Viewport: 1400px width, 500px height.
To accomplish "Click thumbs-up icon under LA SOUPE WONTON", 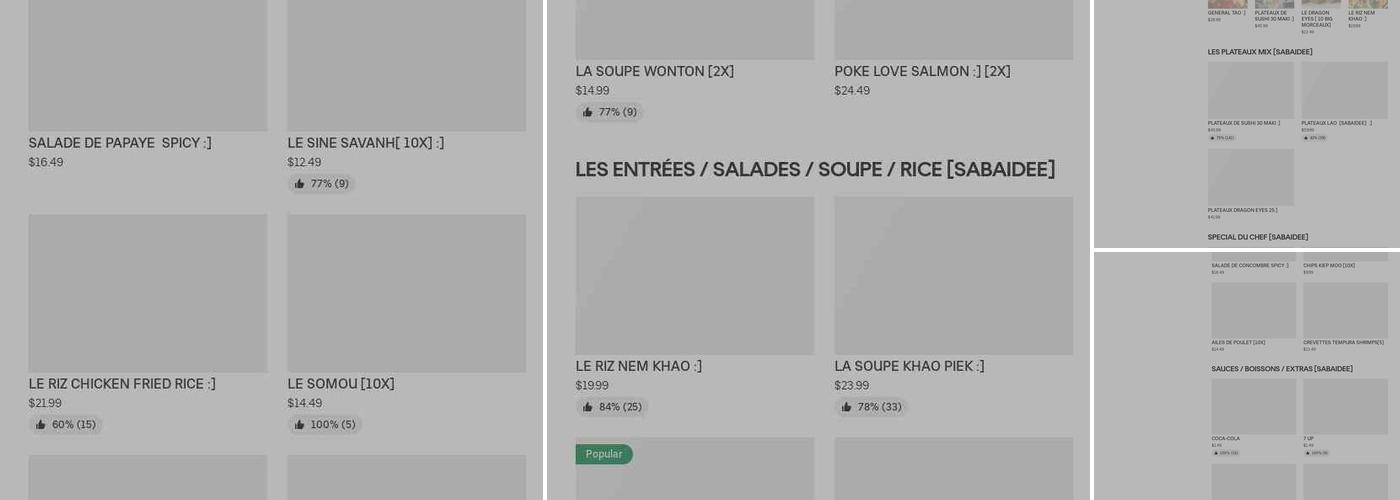I will [x=587, y=112].
